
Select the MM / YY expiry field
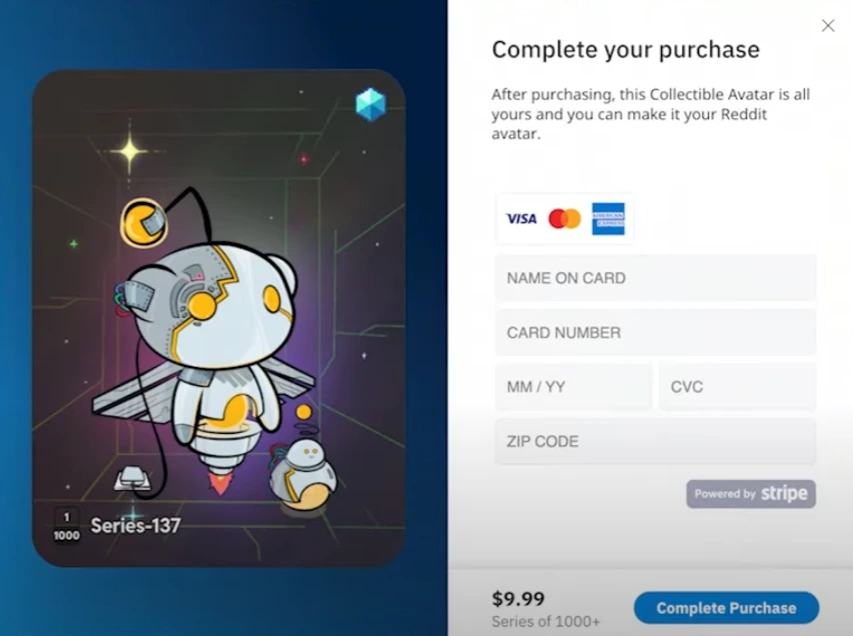[573, 387]
